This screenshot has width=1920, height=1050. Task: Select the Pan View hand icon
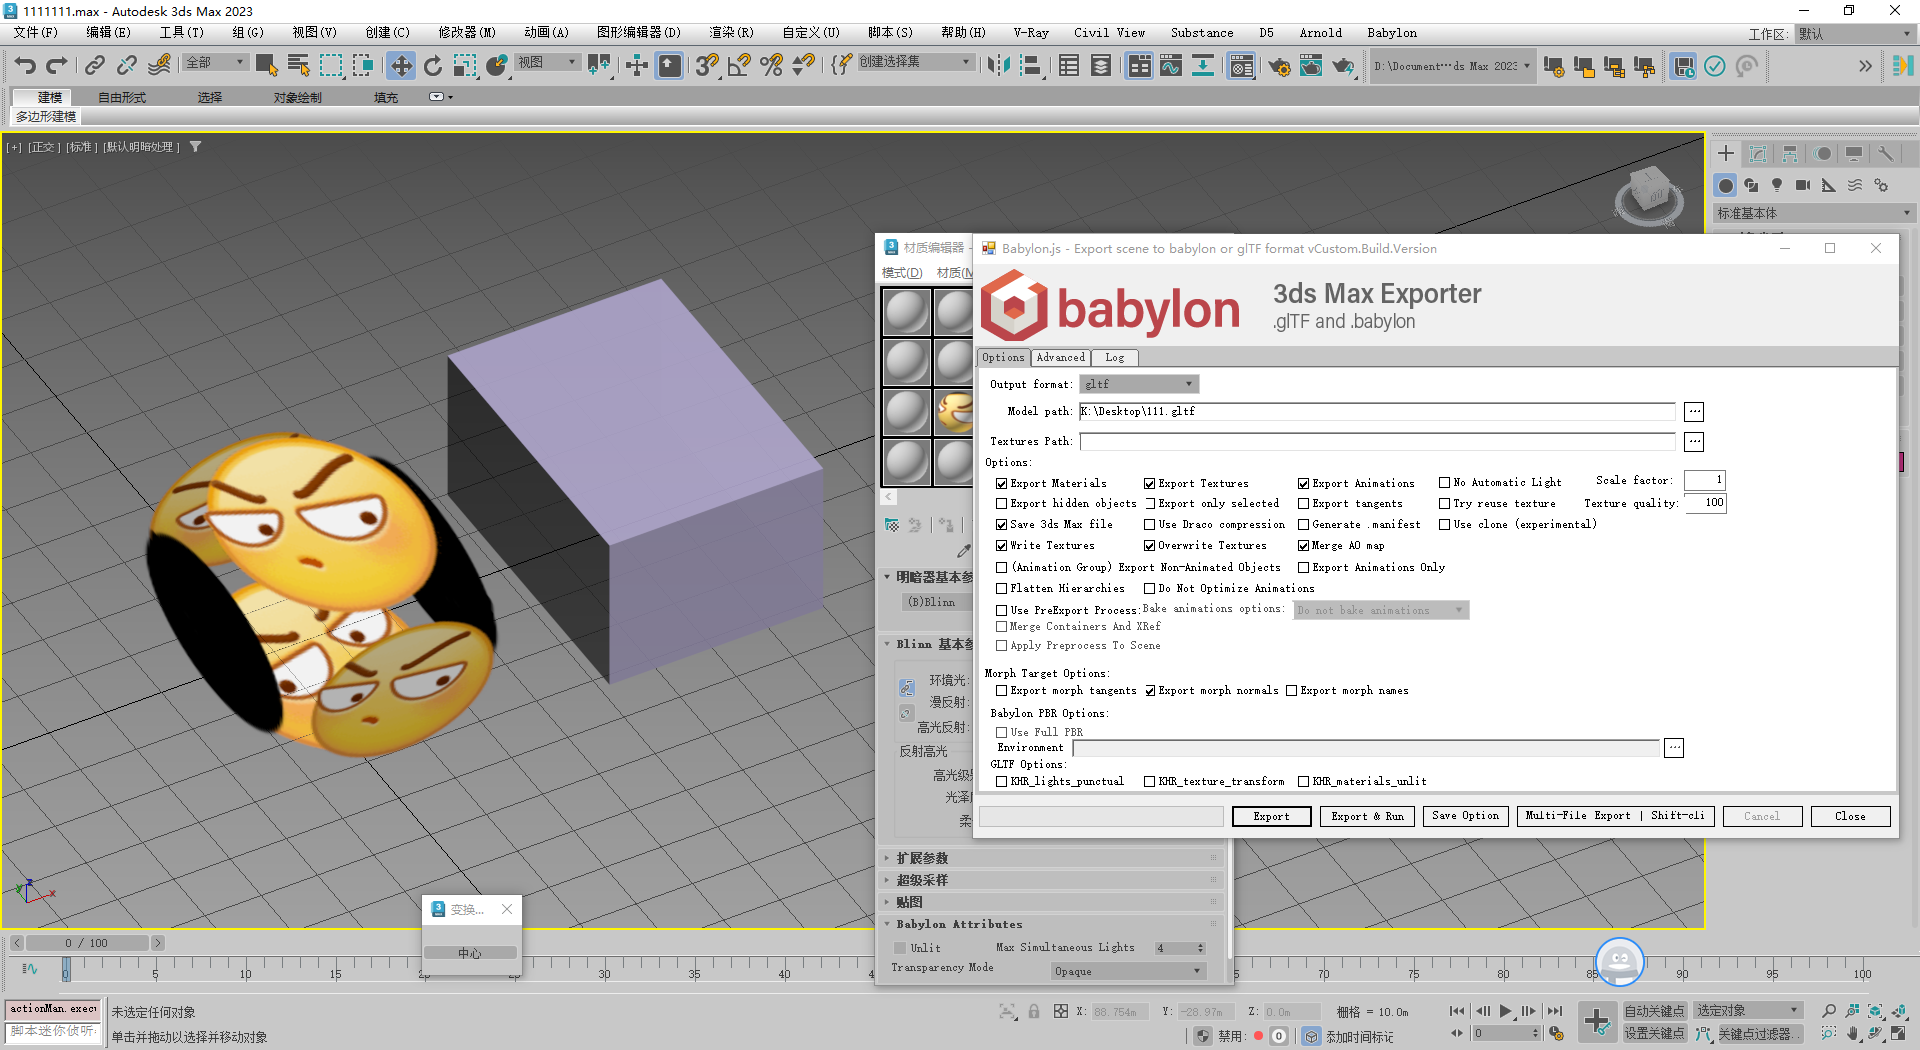[1853, 1034]
